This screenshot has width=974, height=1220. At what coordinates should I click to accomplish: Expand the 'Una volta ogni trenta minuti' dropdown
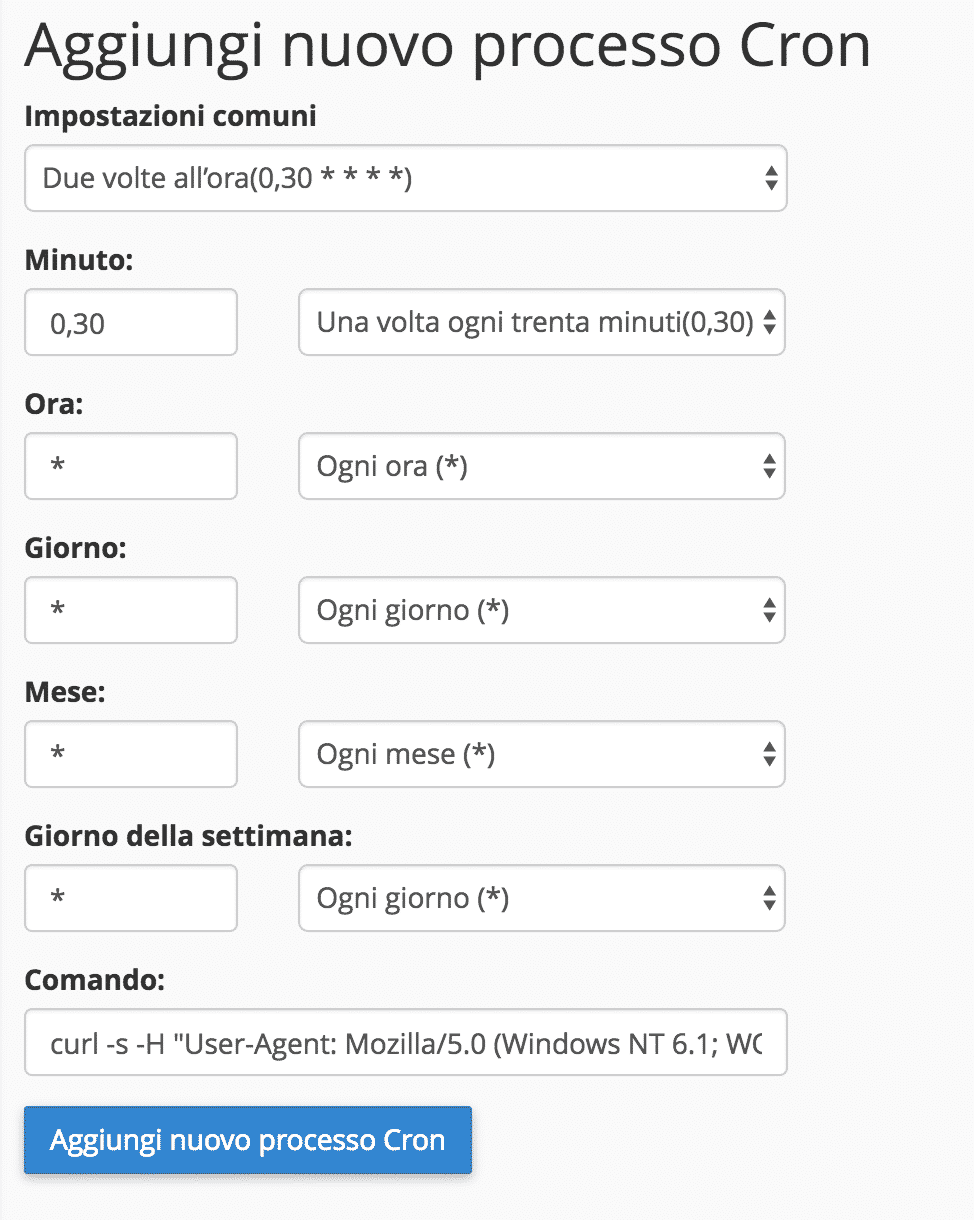pyautogui.click(x=541, y=322)
